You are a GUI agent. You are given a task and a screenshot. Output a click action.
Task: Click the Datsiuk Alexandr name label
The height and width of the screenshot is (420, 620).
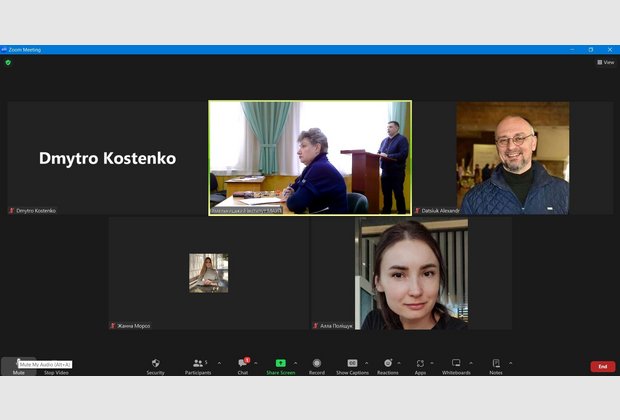tap(440, 211)
